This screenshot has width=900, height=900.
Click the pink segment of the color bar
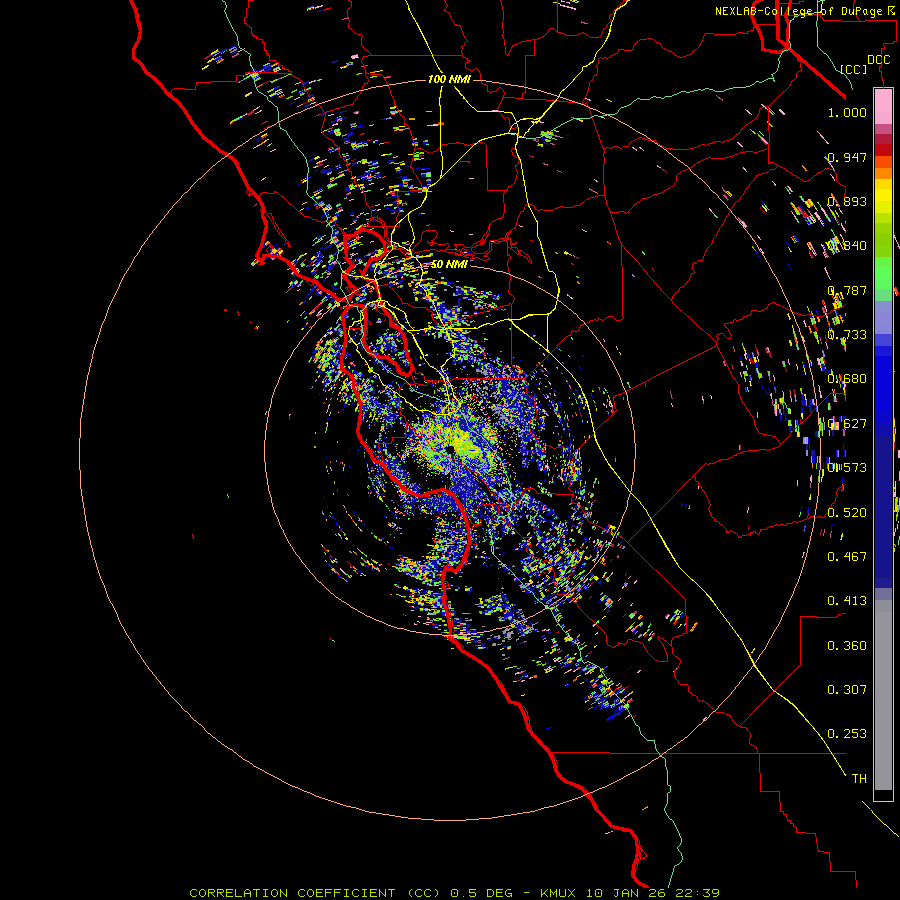pos(883,107)
